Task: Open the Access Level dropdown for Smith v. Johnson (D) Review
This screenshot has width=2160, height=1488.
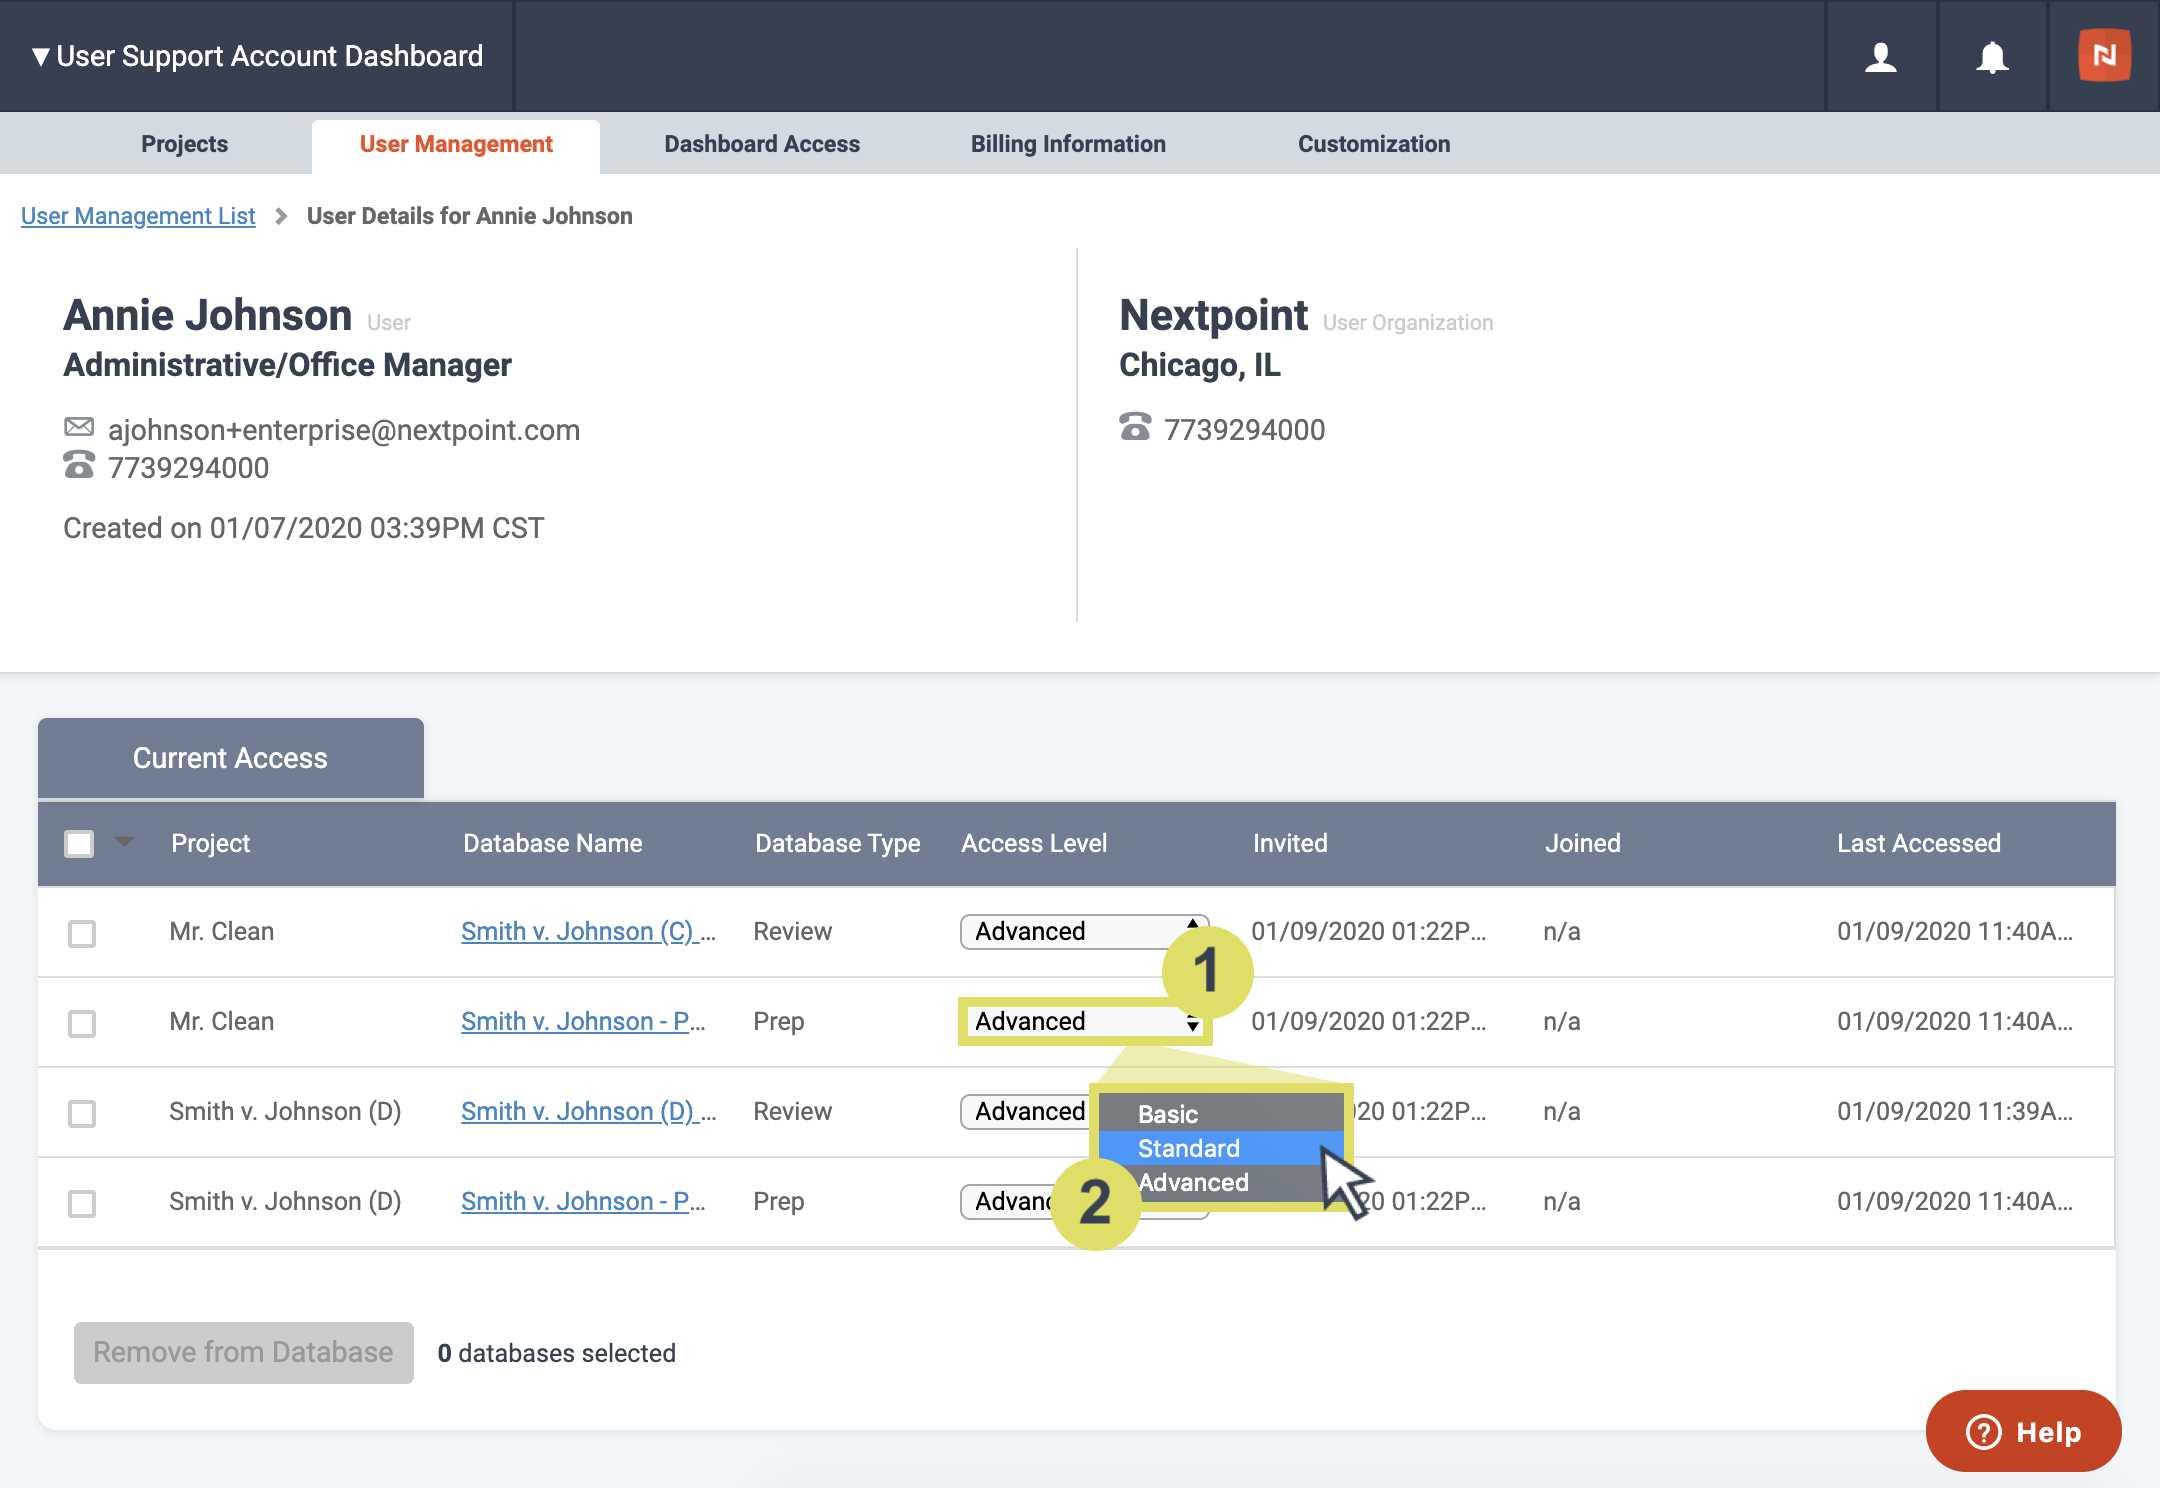Action: (1028, 1111)
